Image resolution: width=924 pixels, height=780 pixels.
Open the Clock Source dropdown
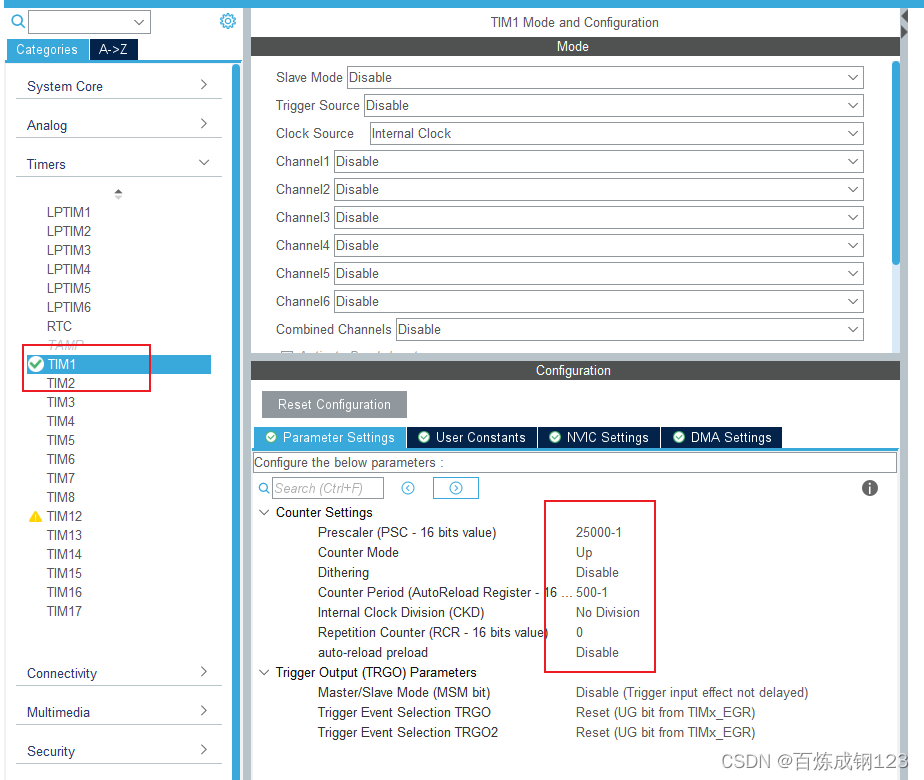(611, 133)
